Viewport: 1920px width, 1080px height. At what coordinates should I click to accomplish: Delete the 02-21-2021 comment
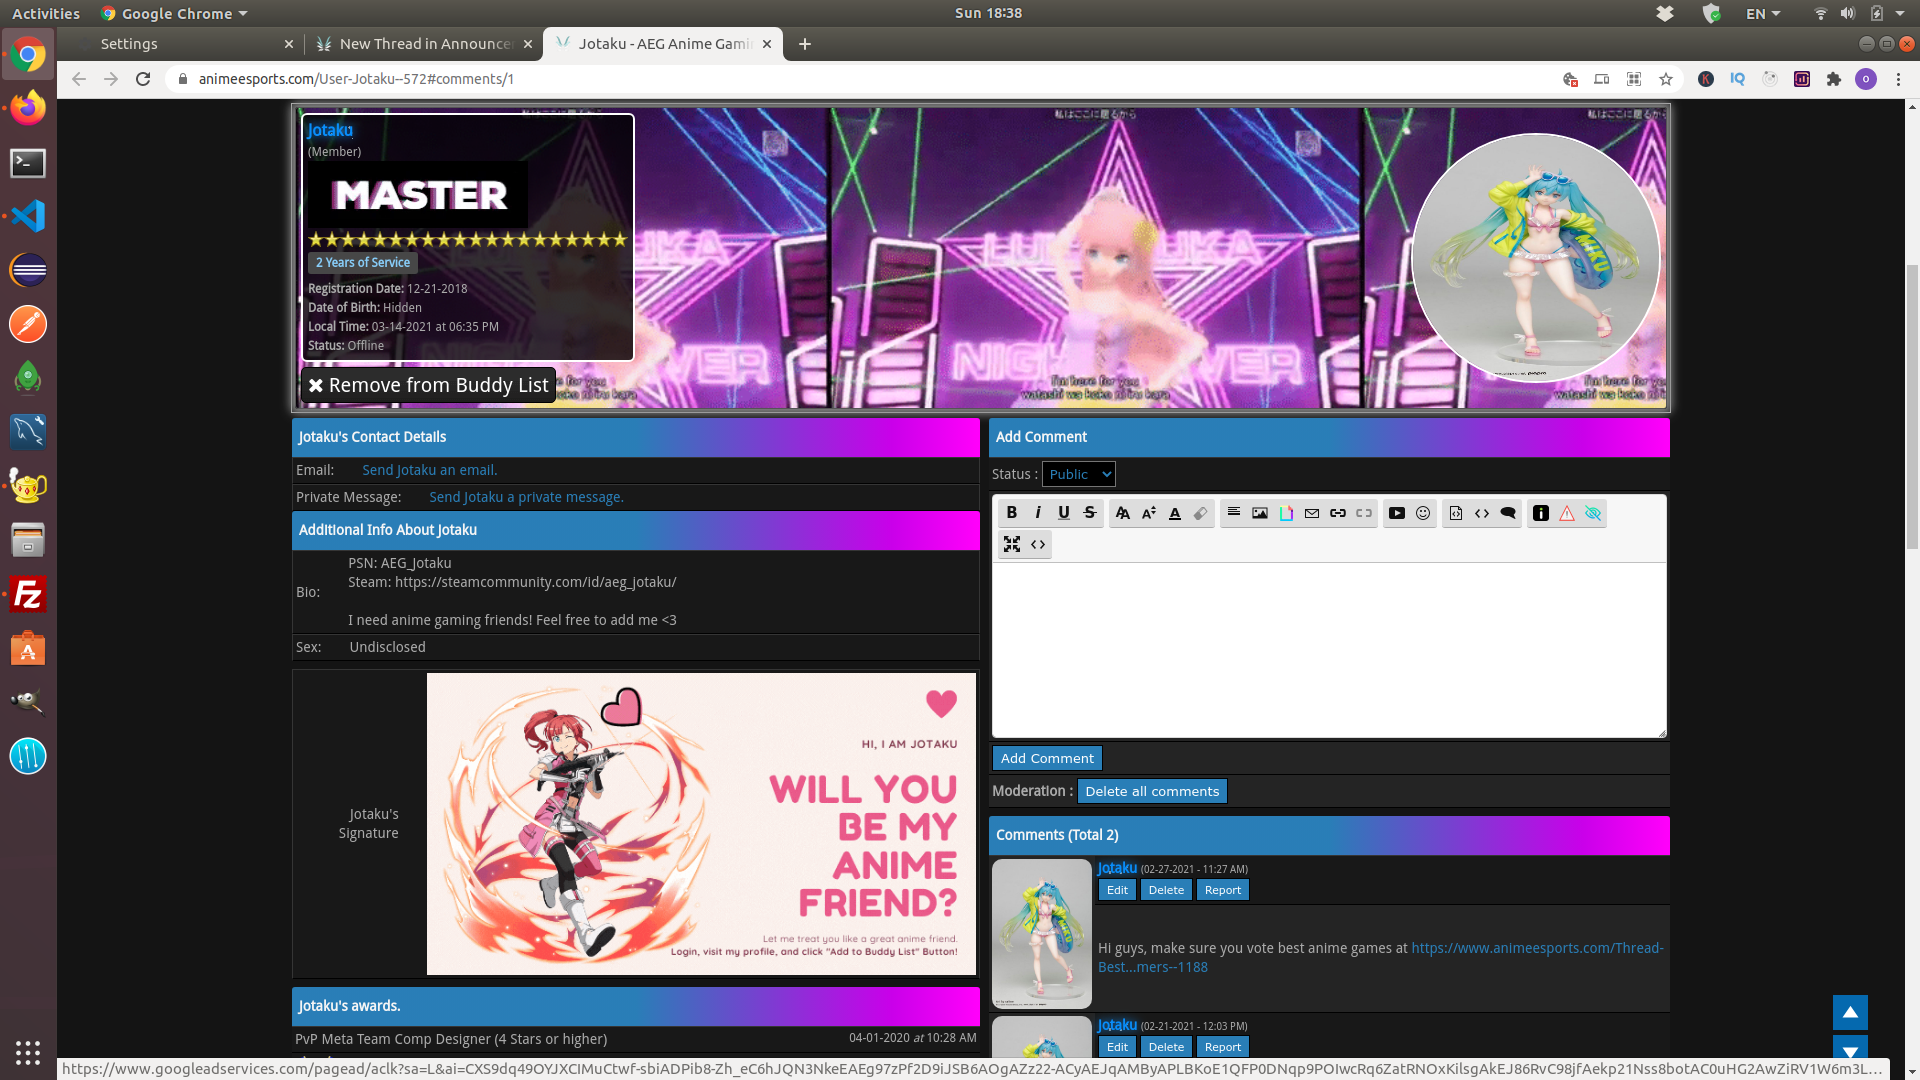click(x=1166, y=1047)
